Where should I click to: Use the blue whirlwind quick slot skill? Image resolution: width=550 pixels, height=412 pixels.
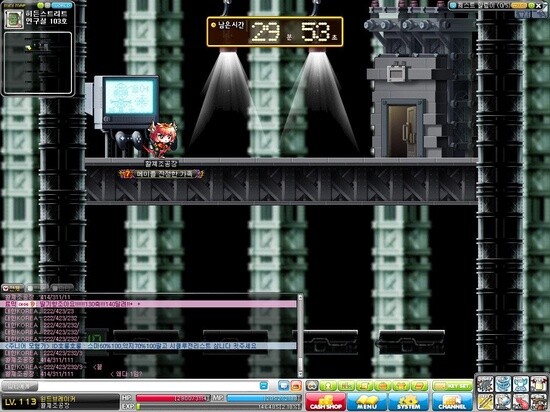[503, 384]
